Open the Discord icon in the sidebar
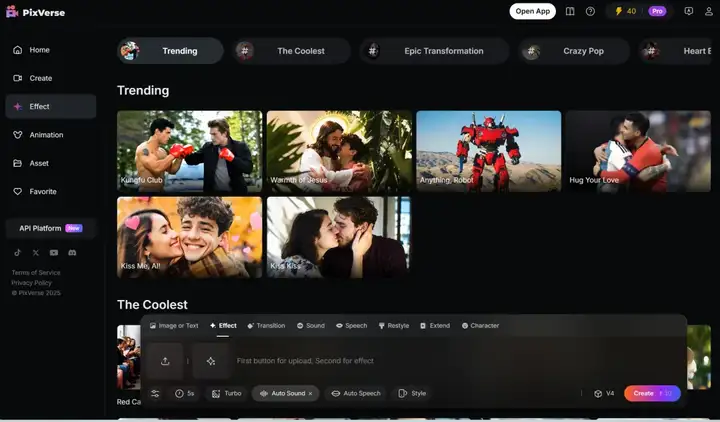 72,253
